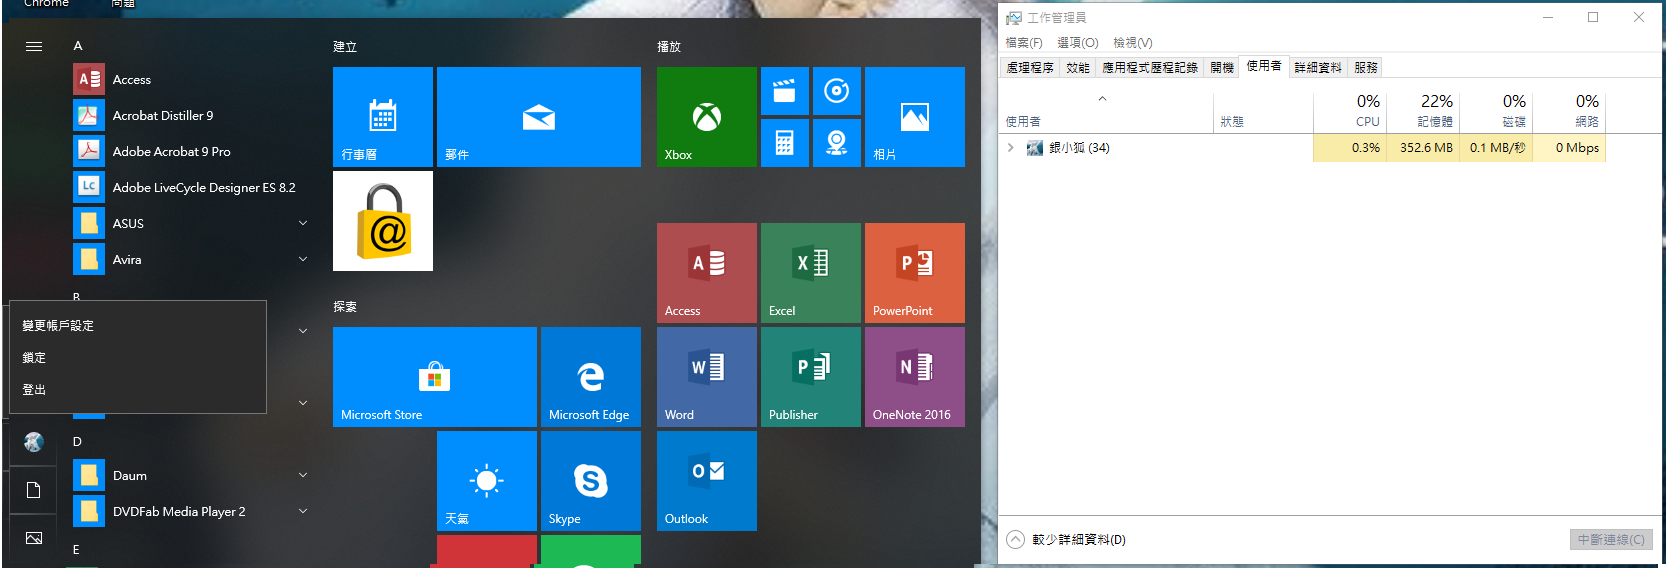This screenshot has width=1666, height=568.
Task: Launch the Access tile
Action: 707,273
